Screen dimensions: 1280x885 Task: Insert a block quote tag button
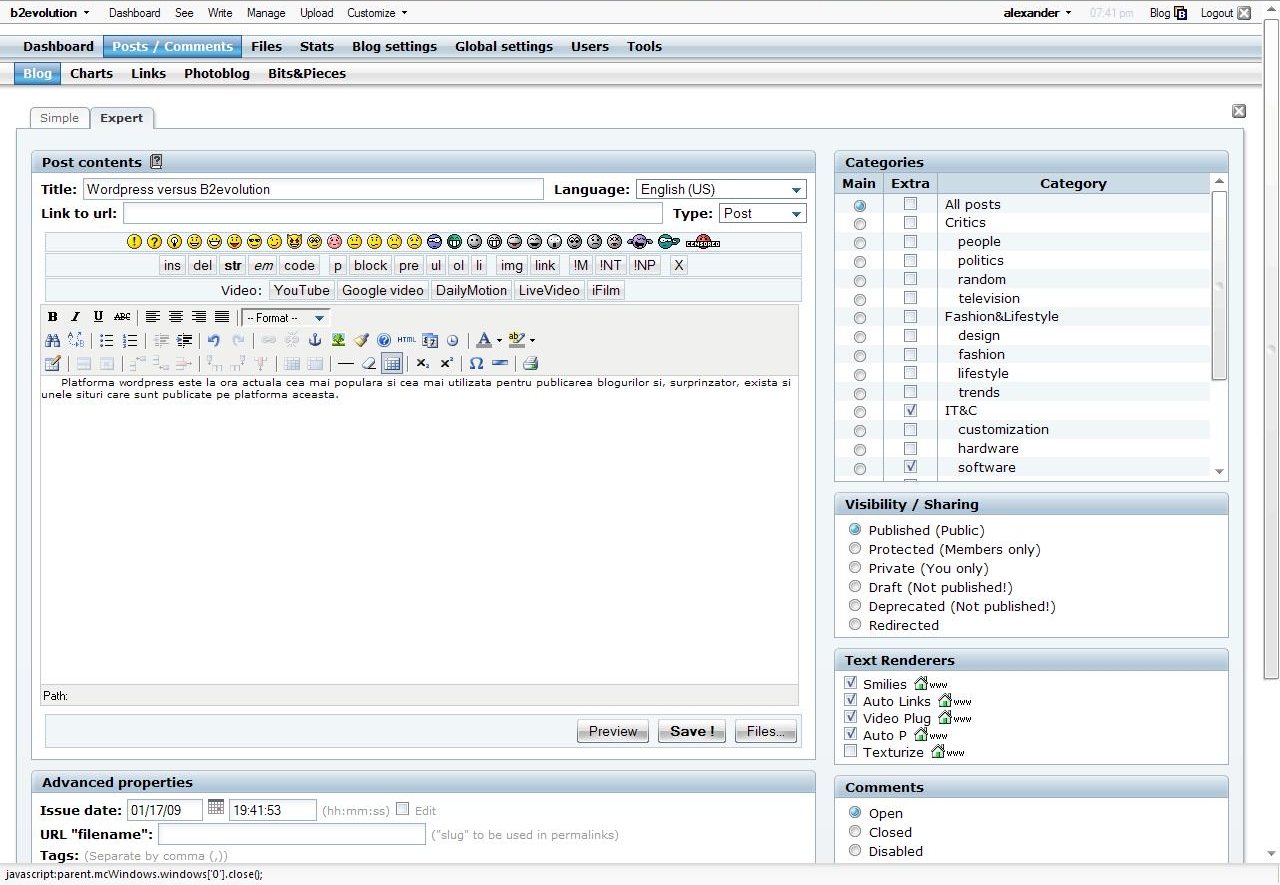[370, 265]
